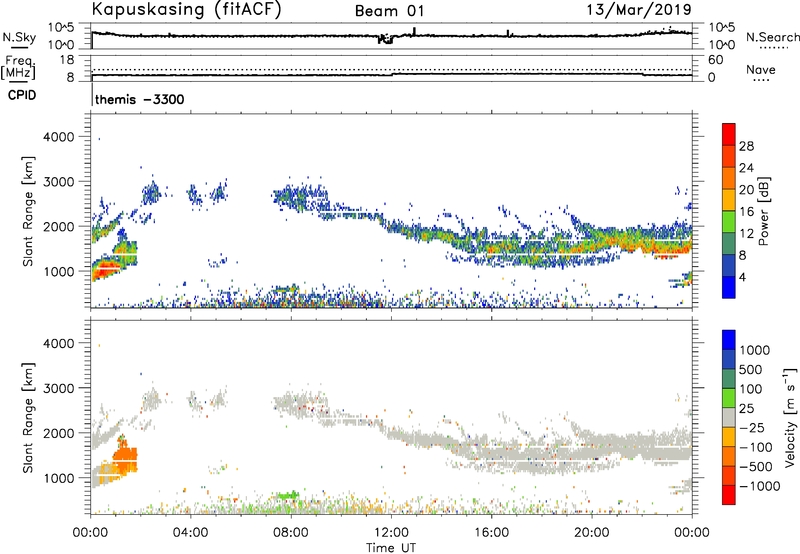Click the red top segment of Power color bar
Screen dimensions: 800x554
tap(729, 134)
